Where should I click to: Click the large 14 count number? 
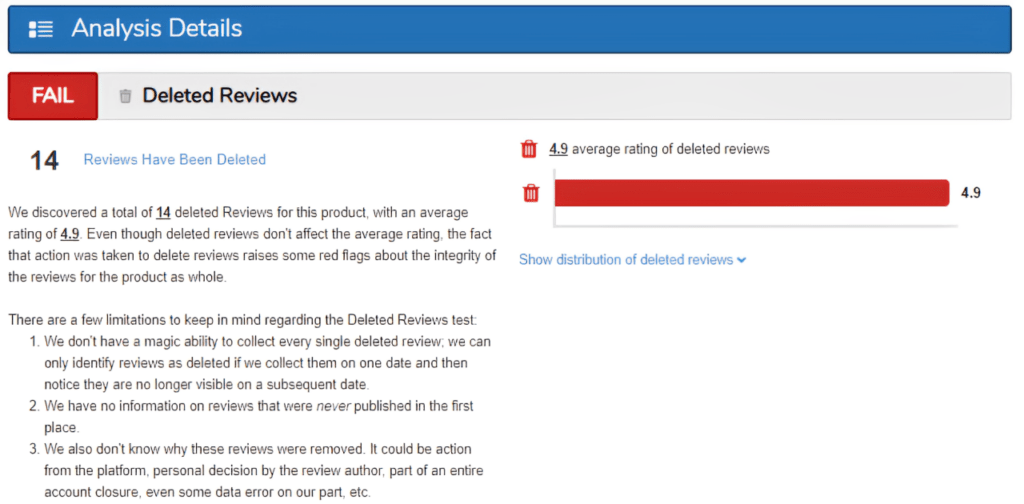pos(44,160)
